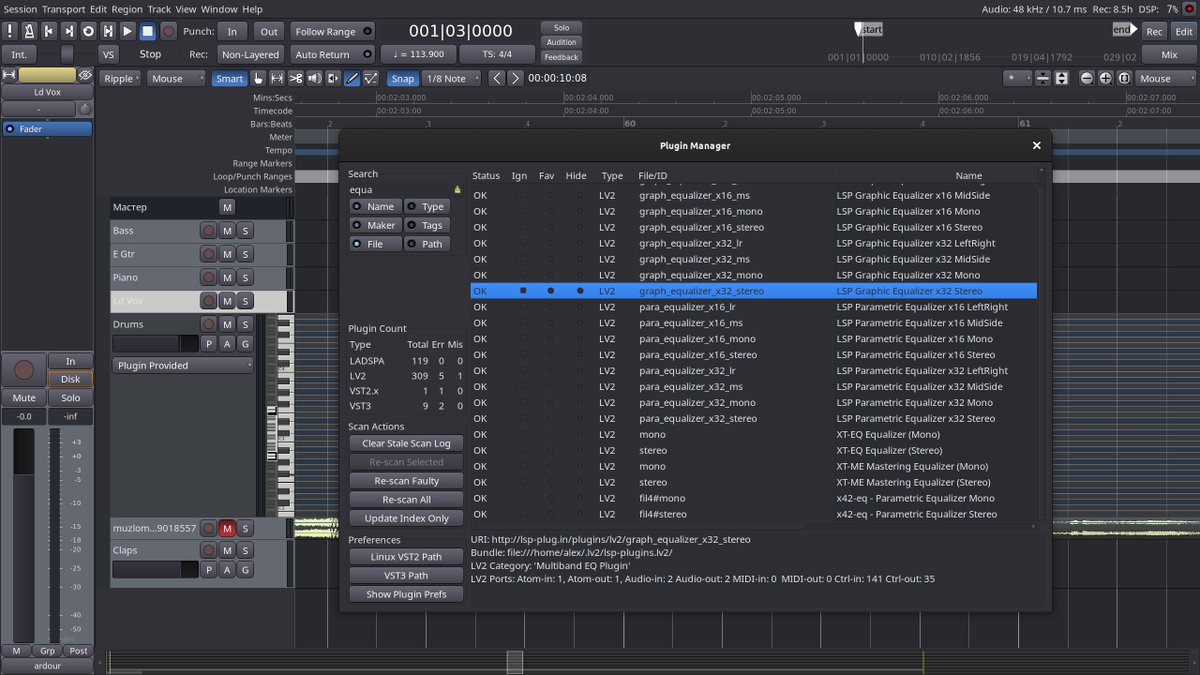The image size is (1200, 675).
Task: Toggle Fav dot for graph_equalizer_x32_stereo
Action: coord(550,291)
